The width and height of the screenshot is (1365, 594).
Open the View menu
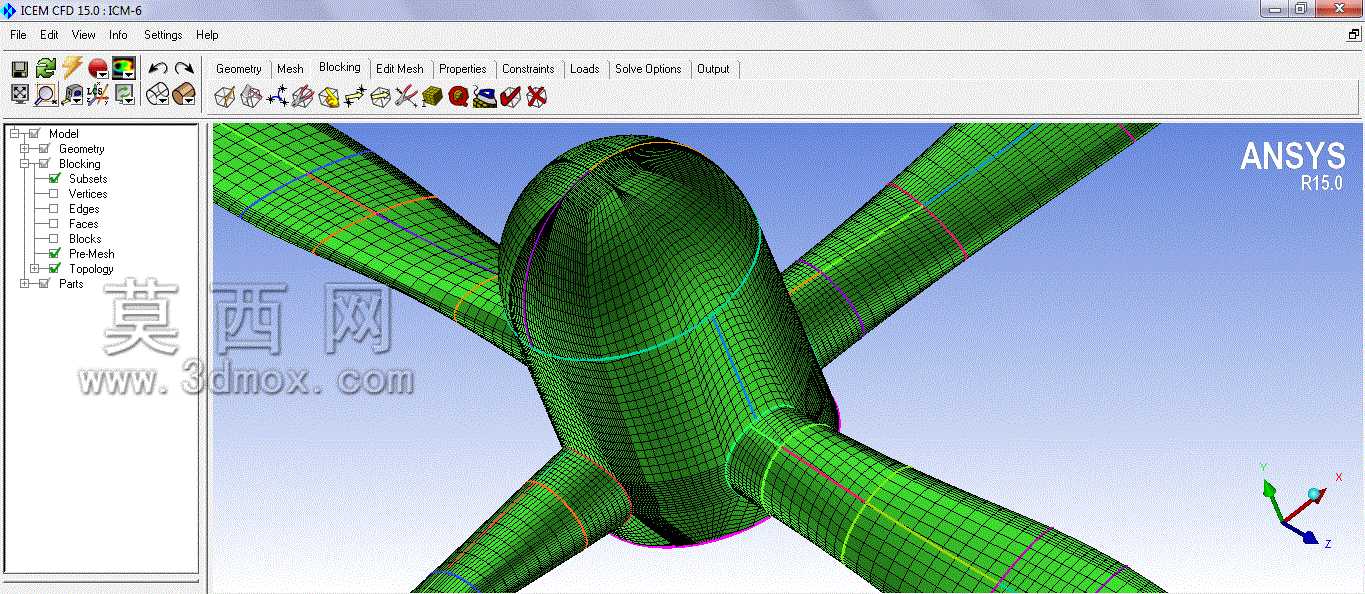pos(84,35)
